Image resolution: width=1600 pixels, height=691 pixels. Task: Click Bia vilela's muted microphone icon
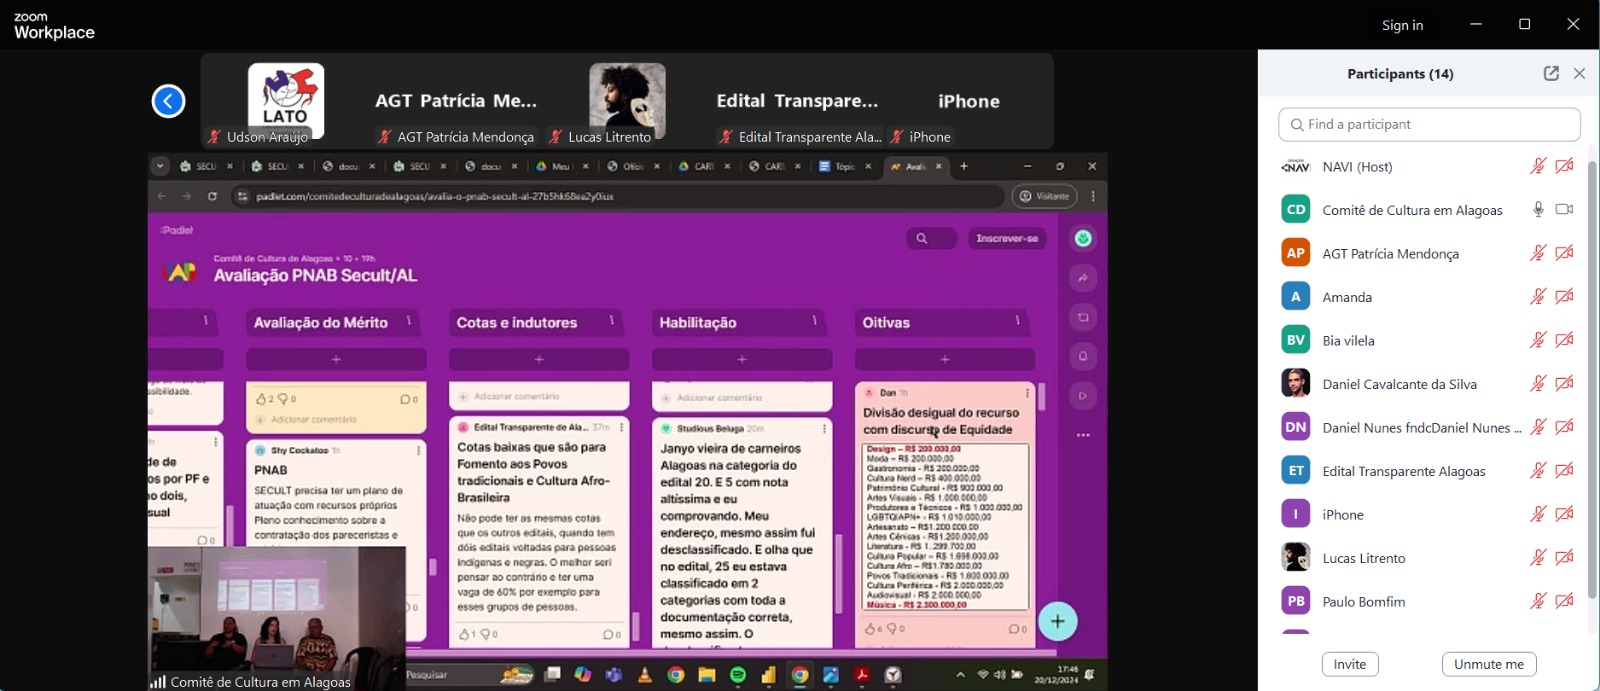tap(1538, 340)
